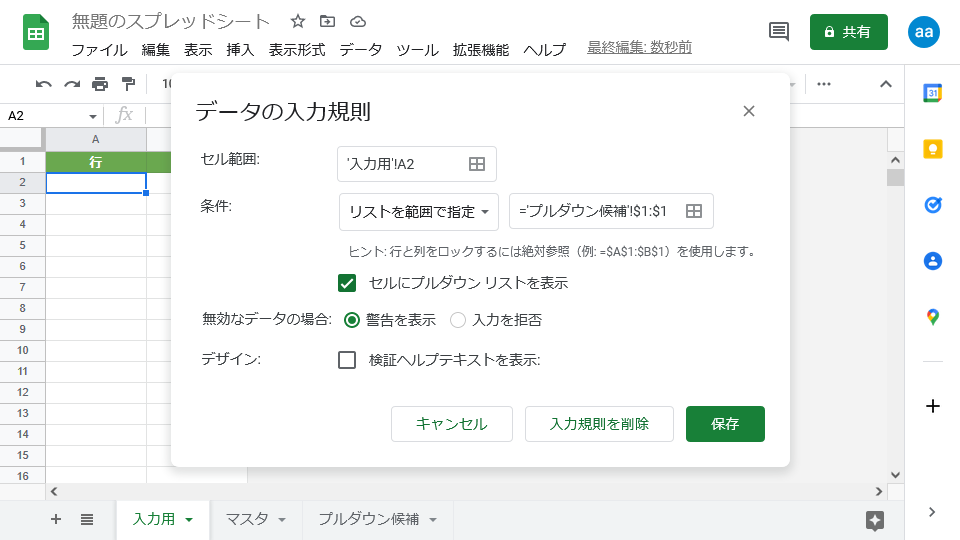Click the get add-ons plus icon

click(x=932, y=406)
